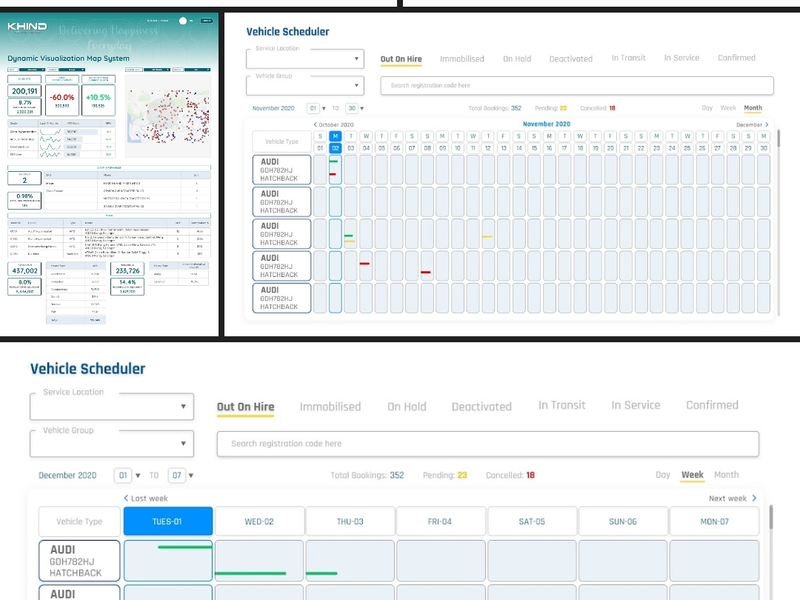Switch to Immobilised tab in month view

tap(462, 59)
